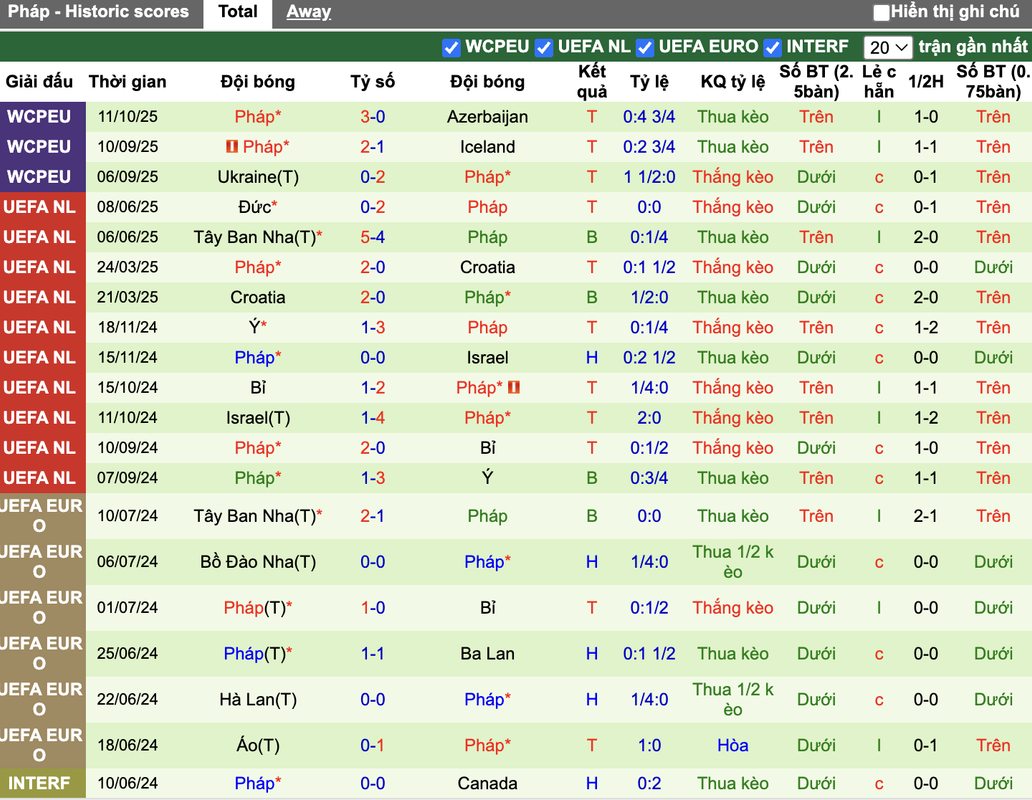Uncheck the WCPEU filter checkbox
Image resolution: width=1032 pixels, height=800 pixels.
click(451, 47)
